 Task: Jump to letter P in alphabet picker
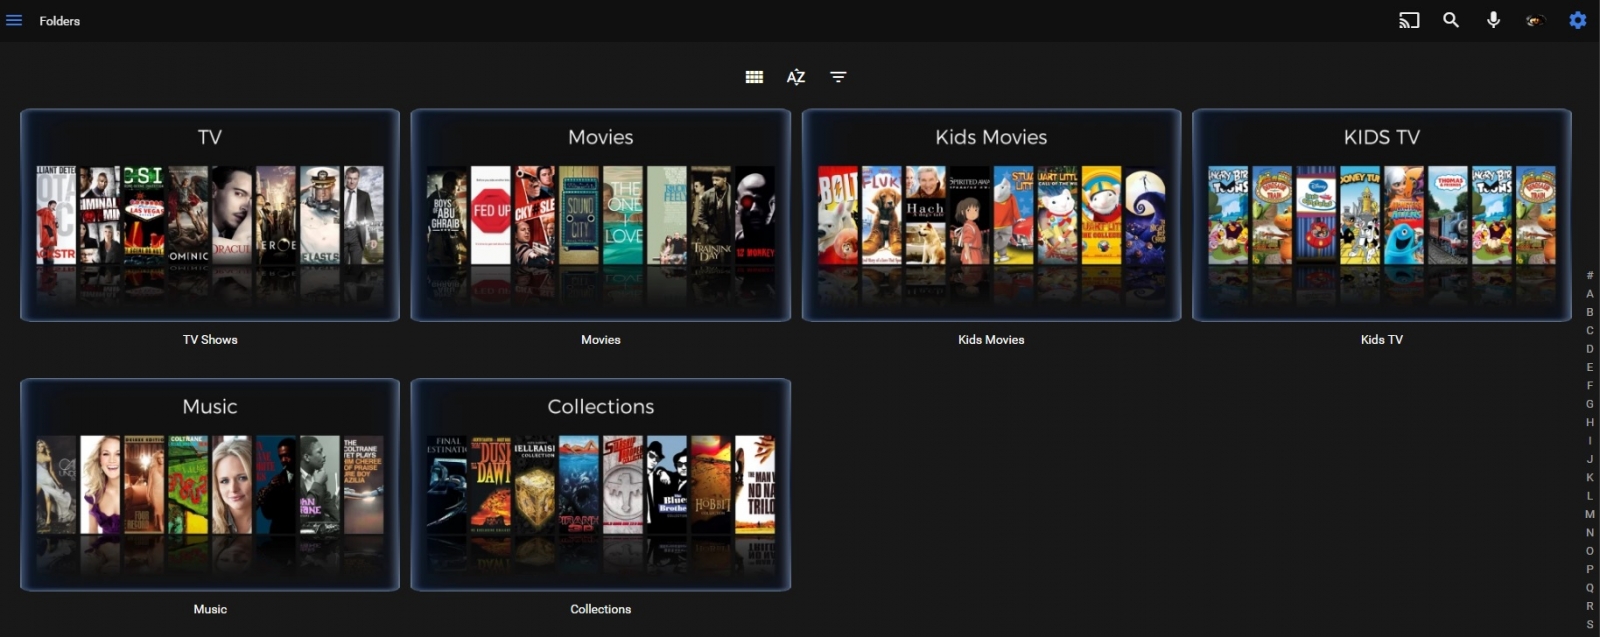1590,569
